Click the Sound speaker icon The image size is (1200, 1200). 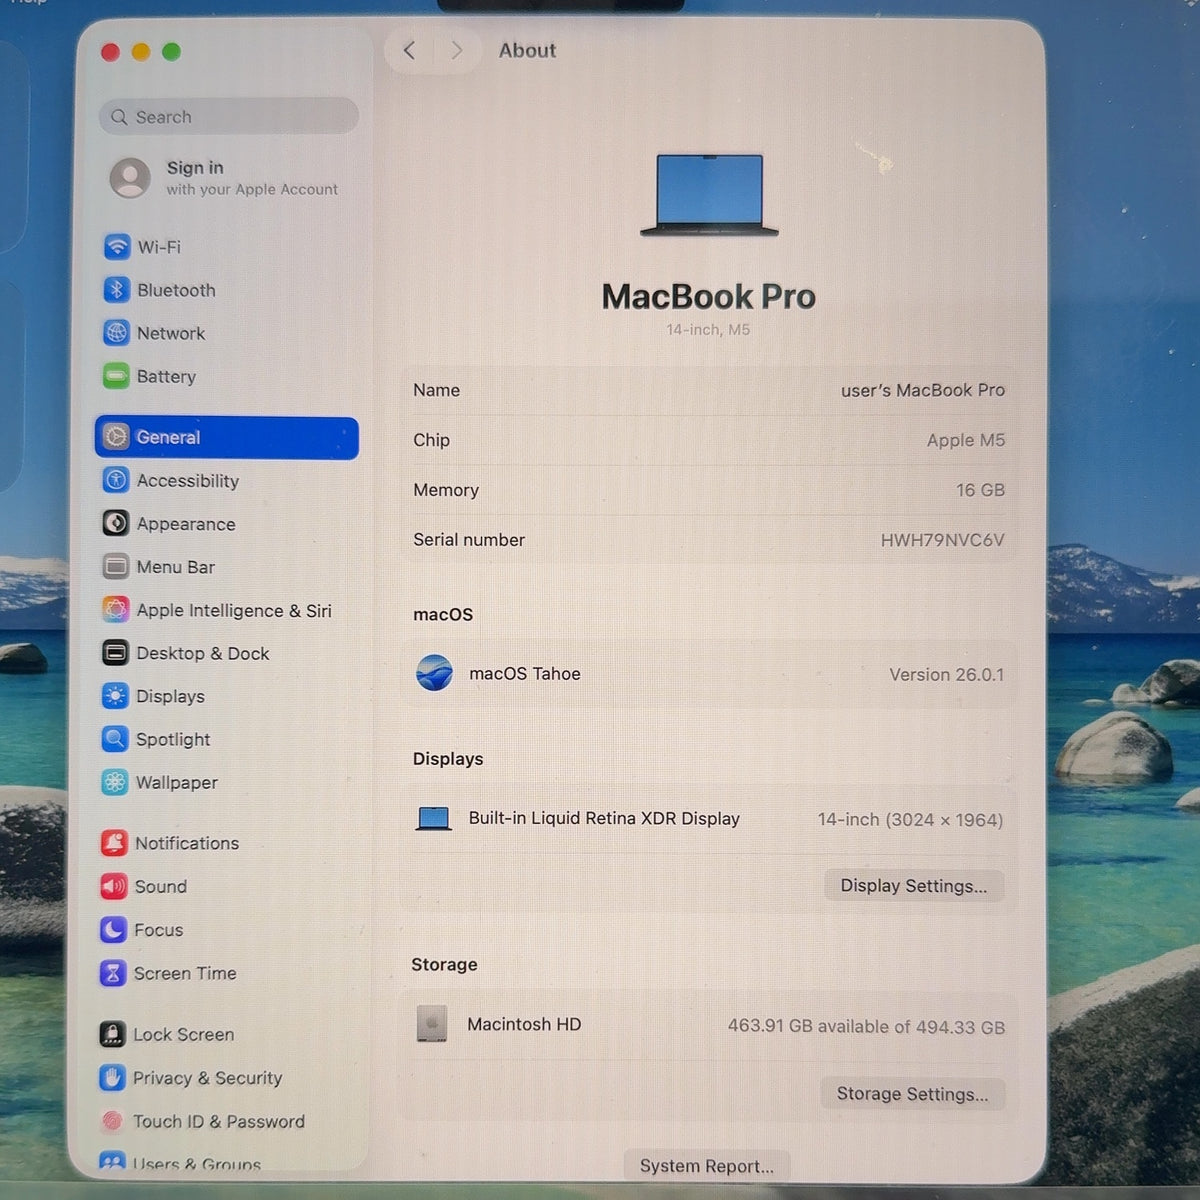114,886
